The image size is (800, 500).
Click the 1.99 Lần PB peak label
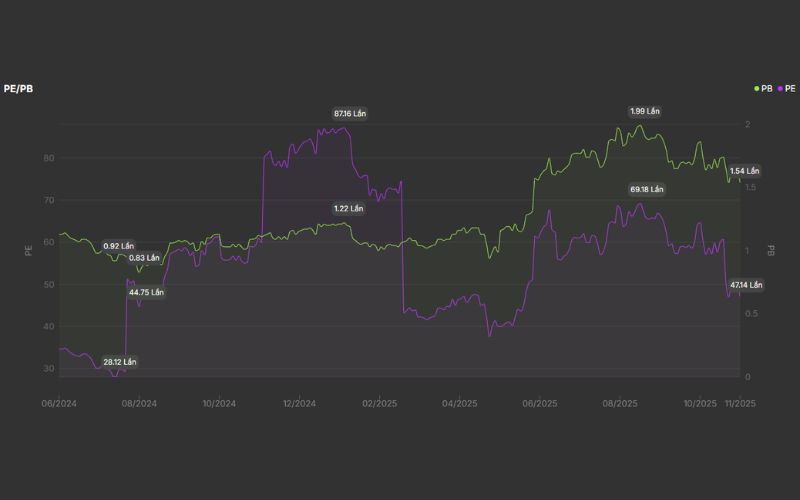coord(645,111)
